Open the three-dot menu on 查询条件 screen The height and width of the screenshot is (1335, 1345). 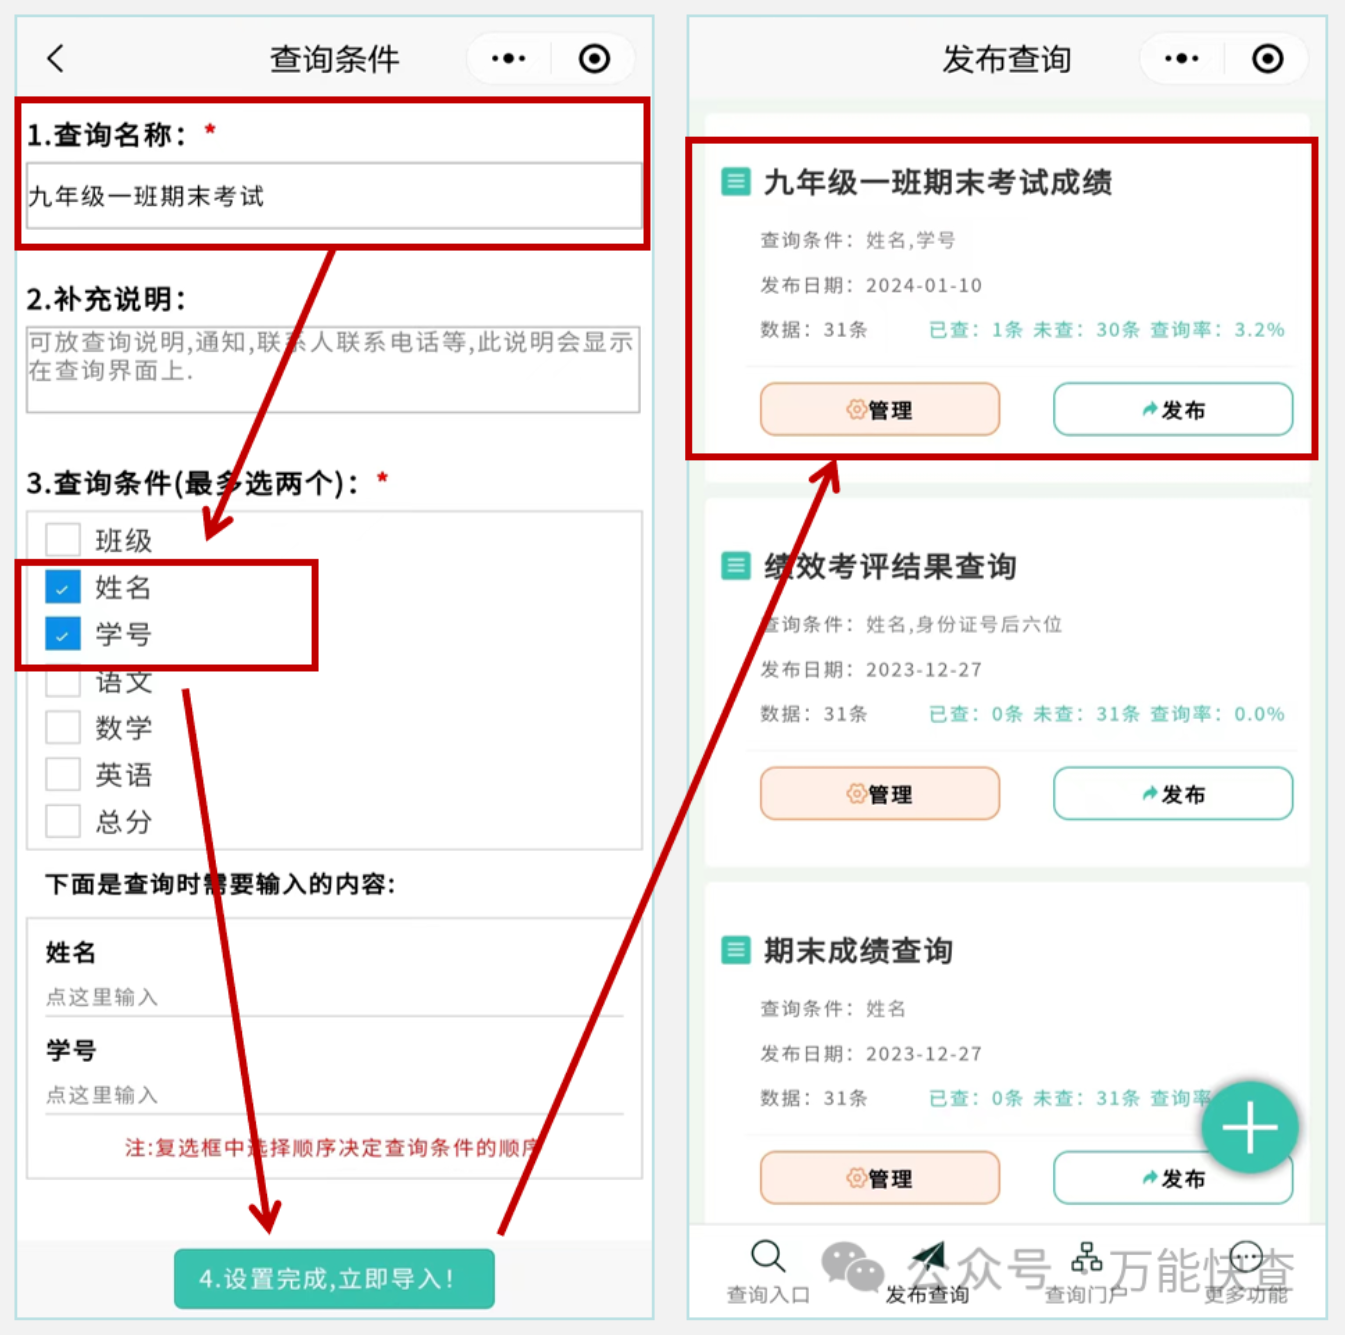coord(508,58)
